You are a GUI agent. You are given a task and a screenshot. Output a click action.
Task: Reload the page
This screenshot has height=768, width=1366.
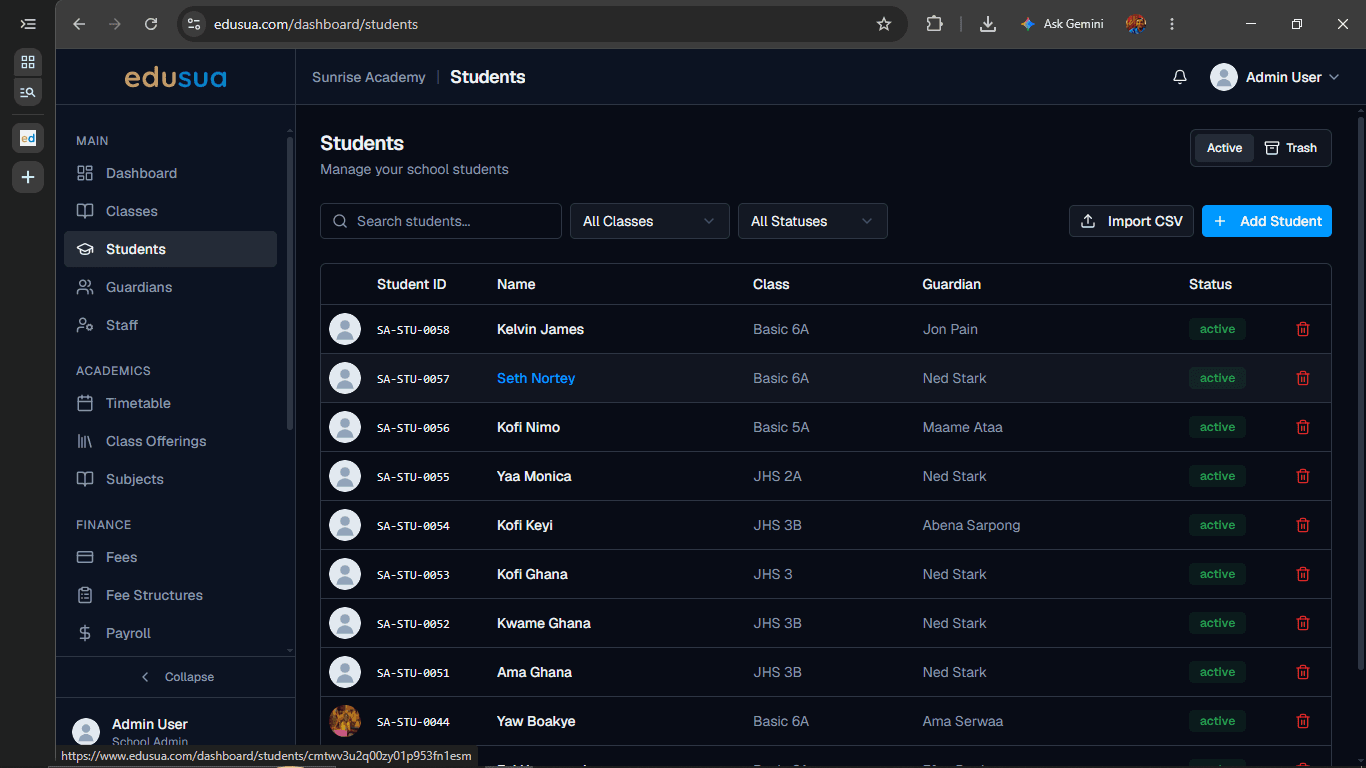pyautogui.click(x=151, y=24)
